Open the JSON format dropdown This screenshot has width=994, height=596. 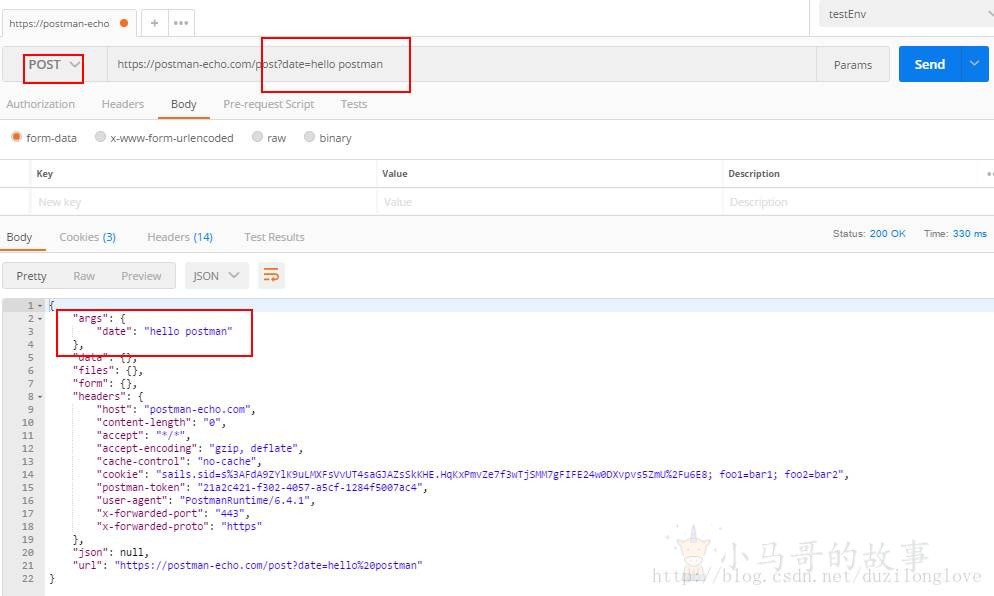[216, 276]
